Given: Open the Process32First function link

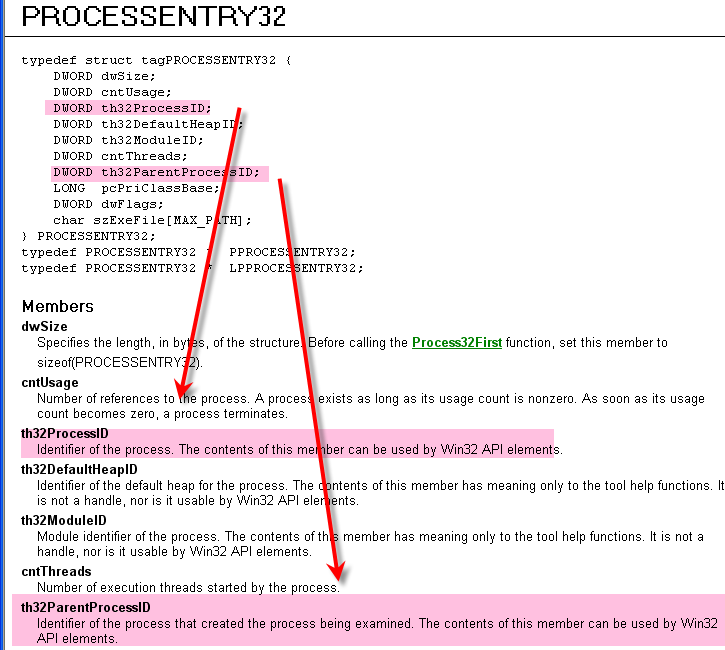Looking at the screenshot, I should pos(456,343).
